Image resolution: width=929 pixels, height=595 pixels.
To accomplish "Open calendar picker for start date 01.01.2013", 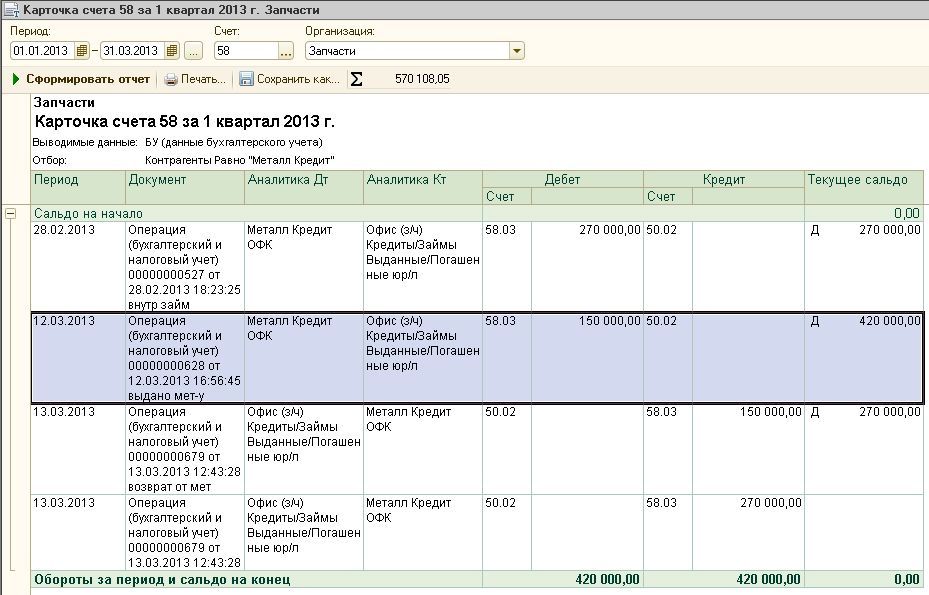I will click(x=82, y=51).
